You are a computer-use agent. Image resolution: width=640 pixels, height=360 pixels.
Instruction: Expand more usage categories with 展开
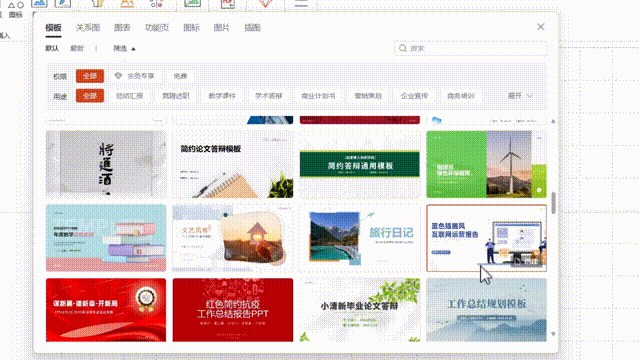[x=520, y=96]
